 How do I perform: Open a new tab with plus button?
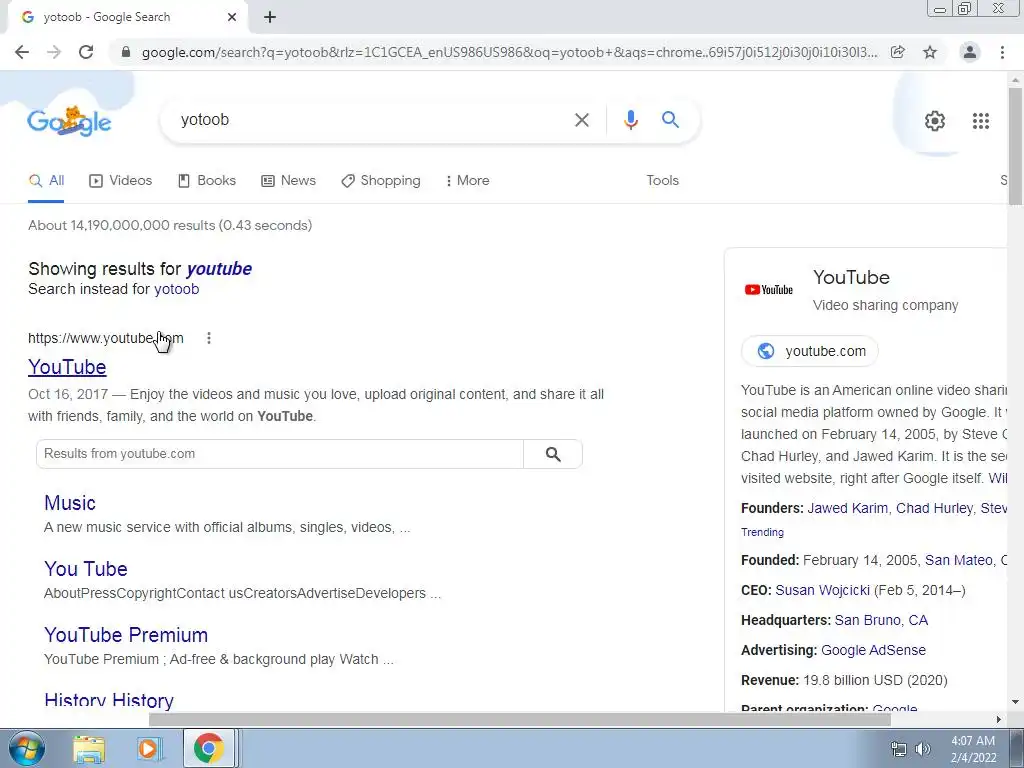pyautogui.click(x=270, y=17)
